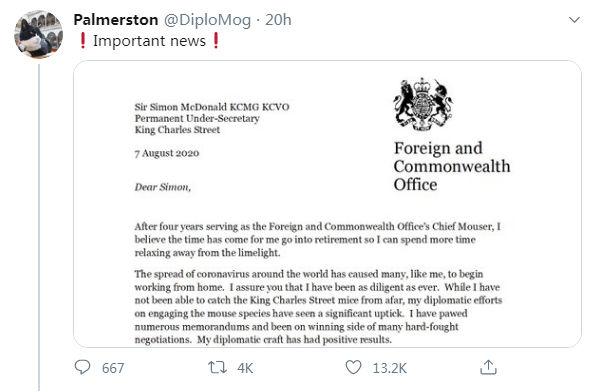Click the share upload icon
This screenshot has height=392, width=594.
(488, 367)
